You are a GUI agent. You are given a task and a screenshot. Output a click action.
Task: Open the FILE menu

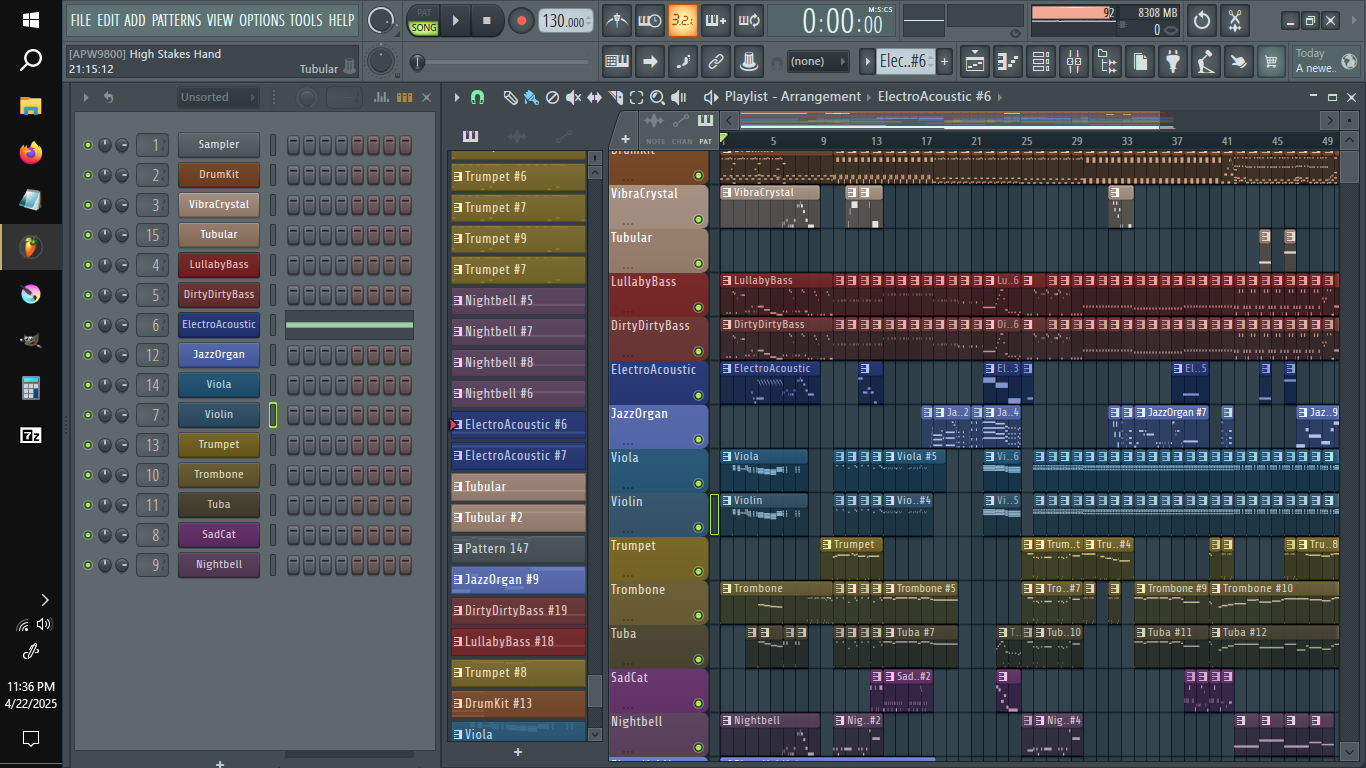tap(80, 20)
